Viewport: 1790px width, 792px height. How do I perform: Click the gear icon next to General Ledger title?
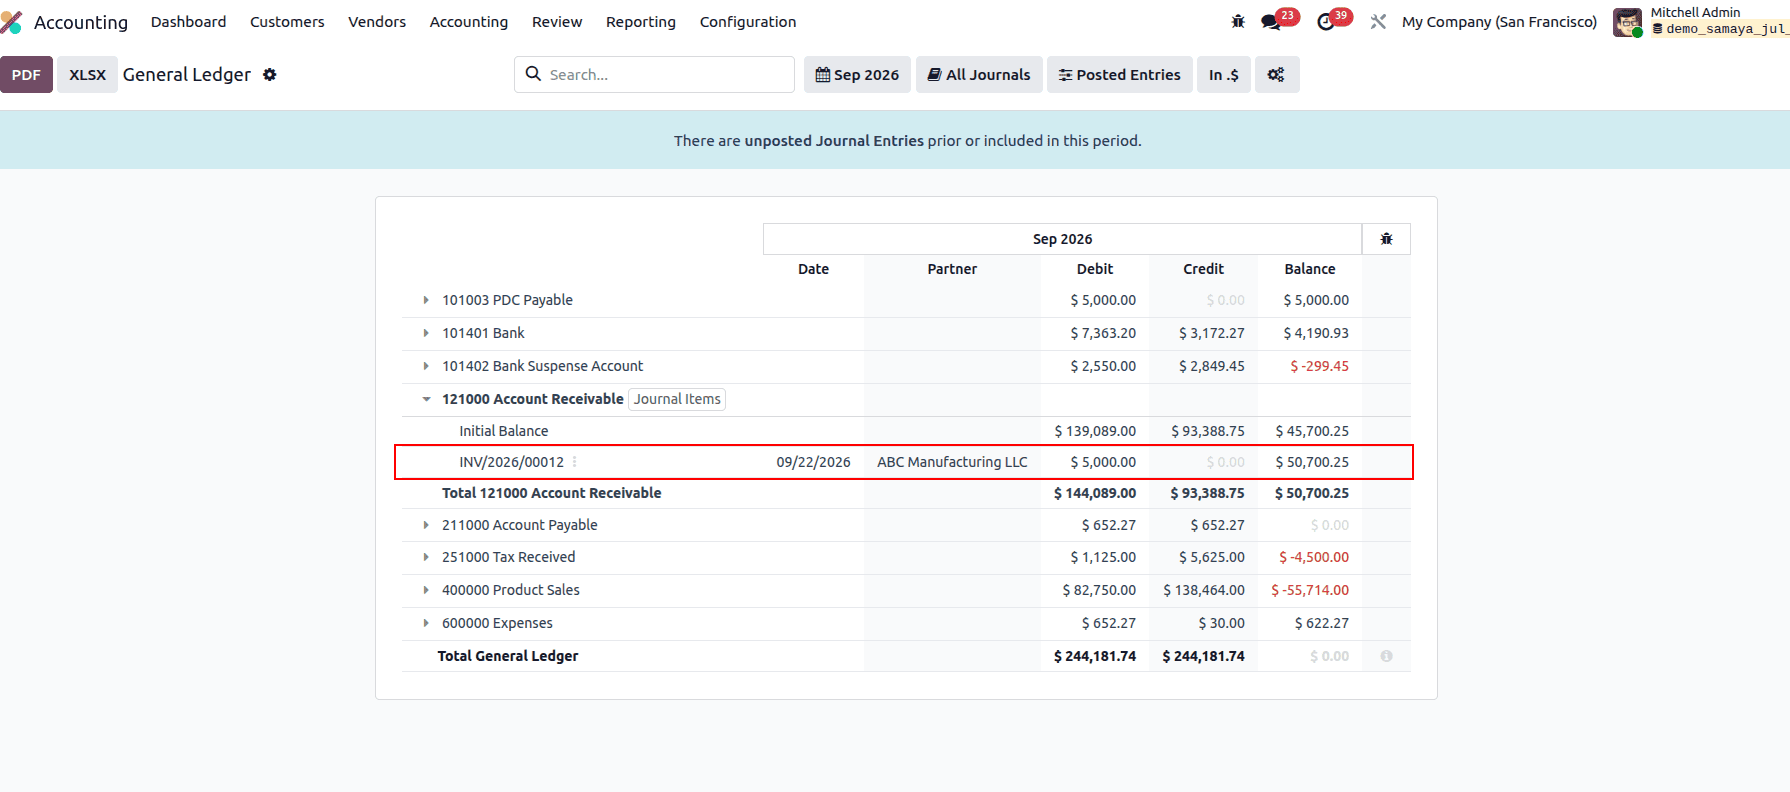[x=269, y=75]
